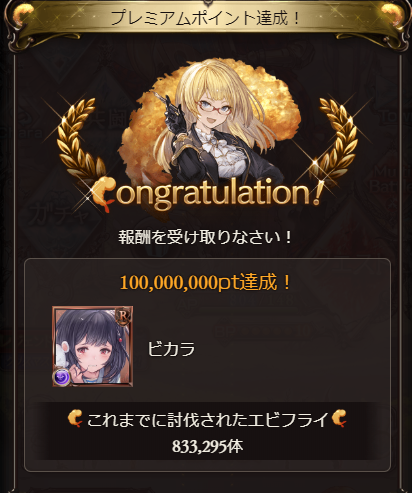Select the ビカラ reward character thumbnail
The image size is (412, 493).
(x=93, y=346)
